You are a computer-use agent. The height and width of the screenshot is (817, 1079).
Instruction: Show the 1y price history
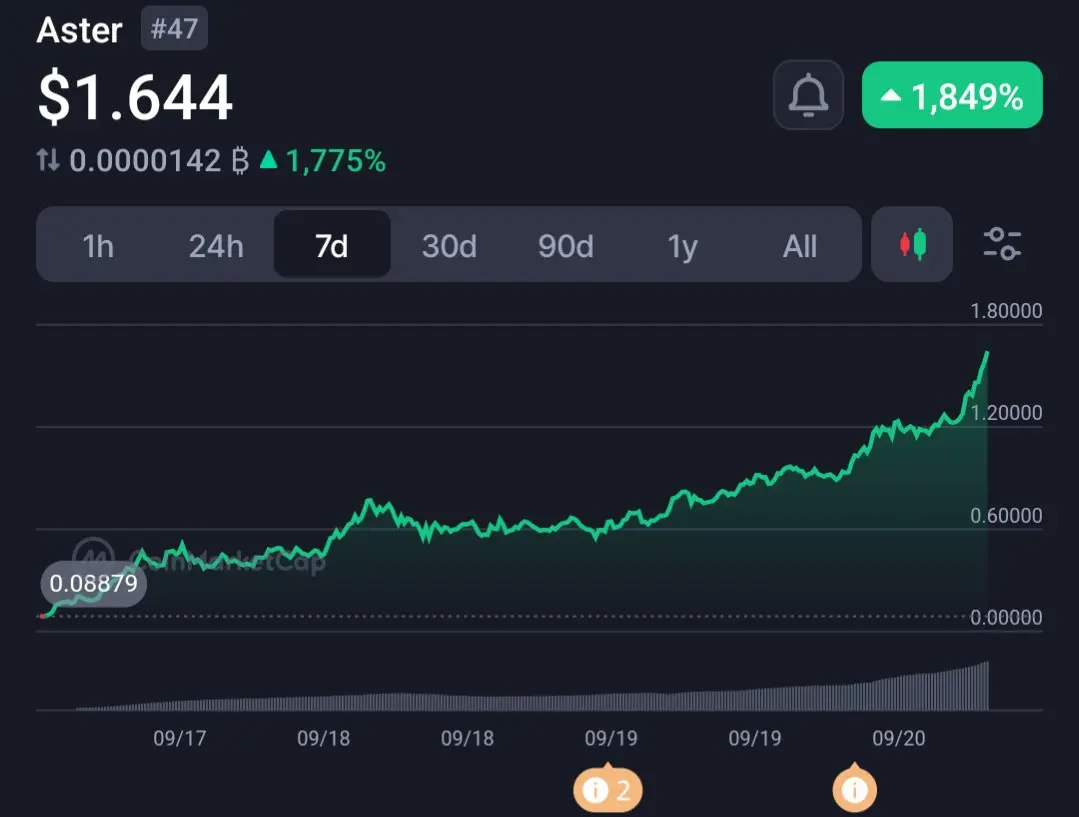point(683,246)
